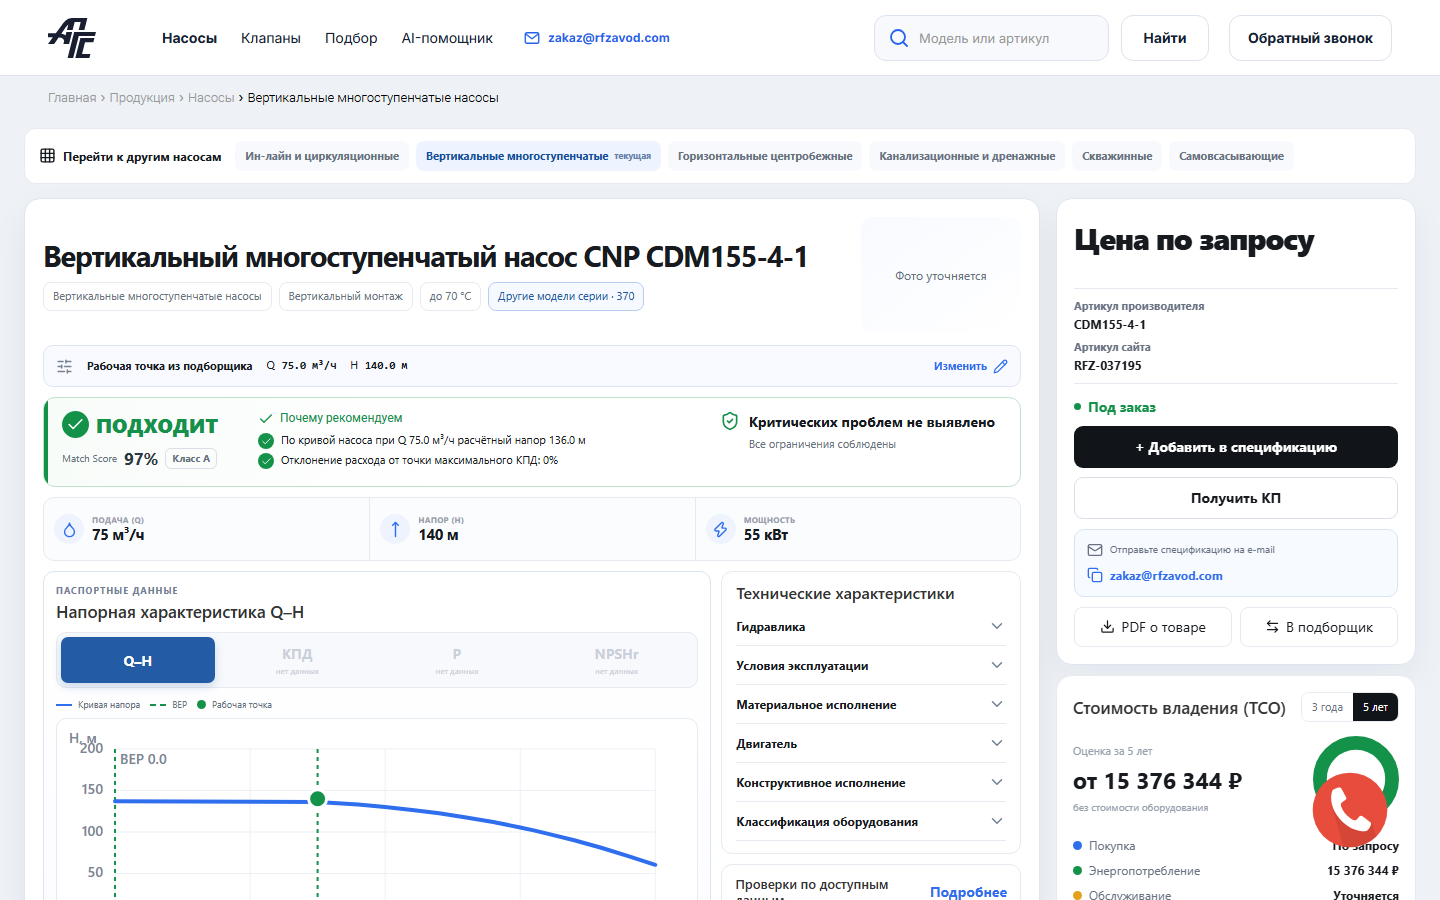Viewport: 1440px width, 900px height.
Task: Click swap arrows icon in 'В подборщик'
Action: click(x=1272, y=627)
